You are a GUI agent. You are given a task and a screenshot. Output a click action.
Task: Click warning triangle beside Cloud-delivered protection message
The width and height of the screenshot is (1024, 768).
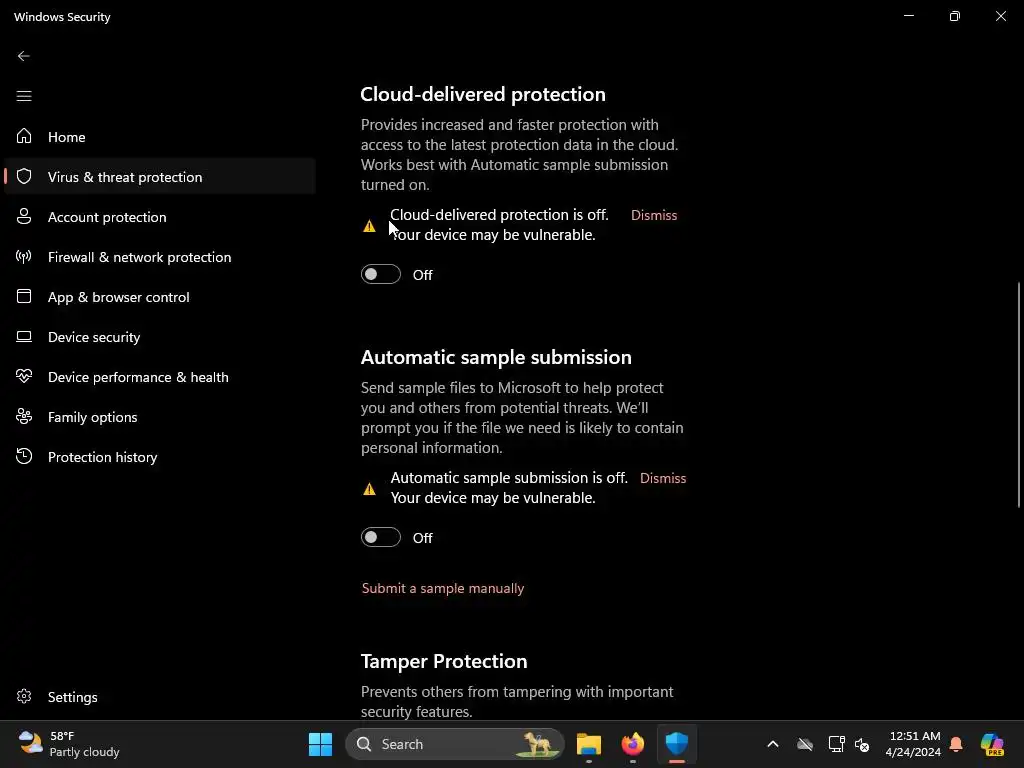(x=370, y=226)
